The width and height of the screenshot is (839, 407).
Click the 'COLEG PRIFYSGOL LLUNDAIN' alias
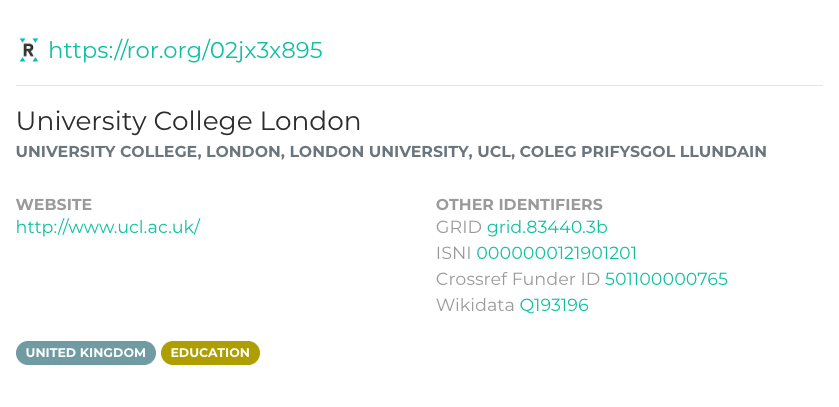641,152
